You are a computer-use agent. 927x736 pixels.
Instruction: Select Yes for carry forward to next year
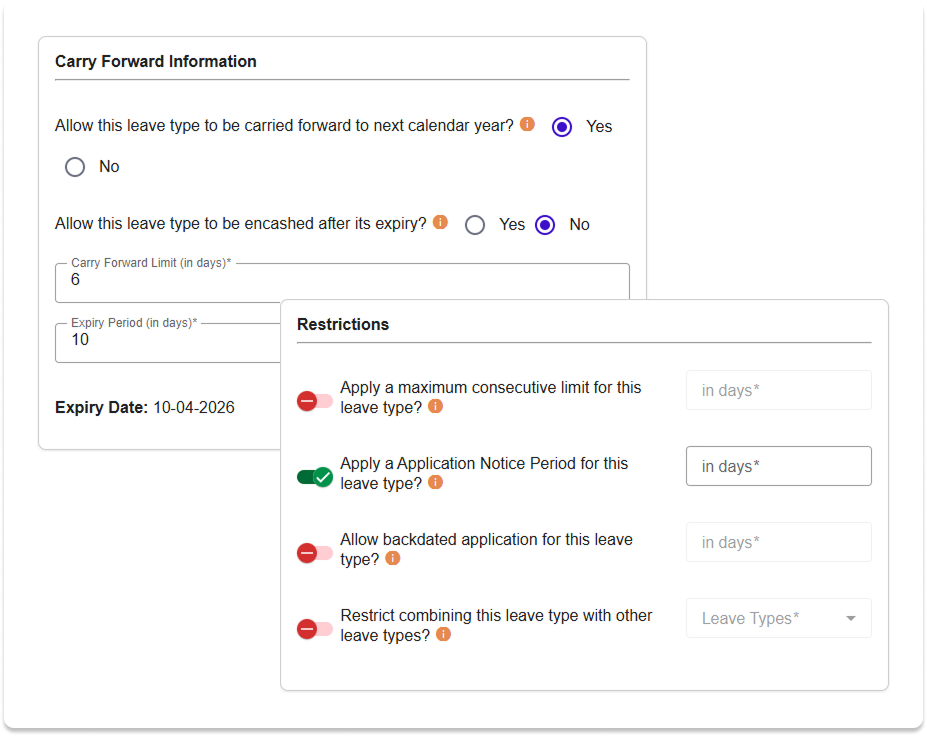coord(562,127)
